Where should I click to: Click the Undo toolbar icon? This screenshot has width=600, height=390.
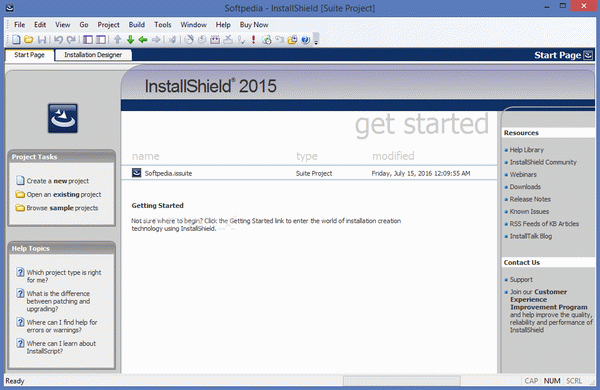pos(58,39)
